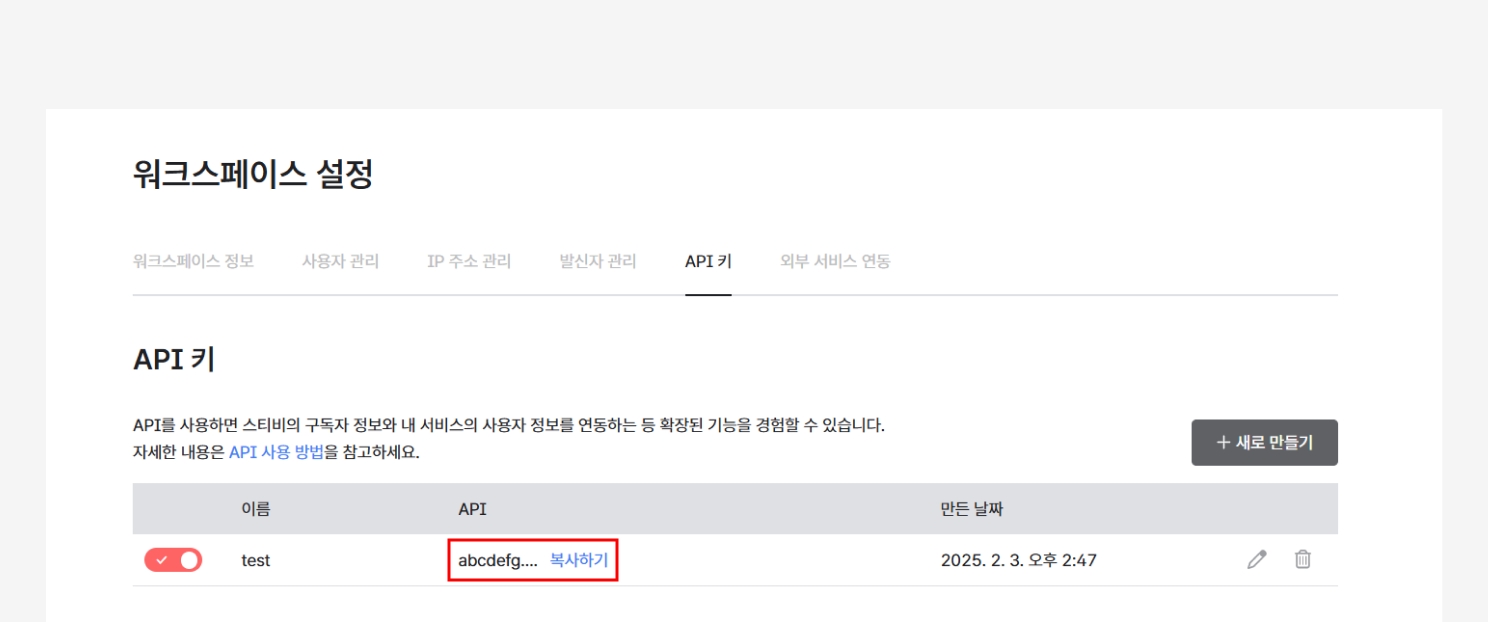Open the 외부 서비스 연동 tab
1488x622 pixels.
click(x=835, y=262)
